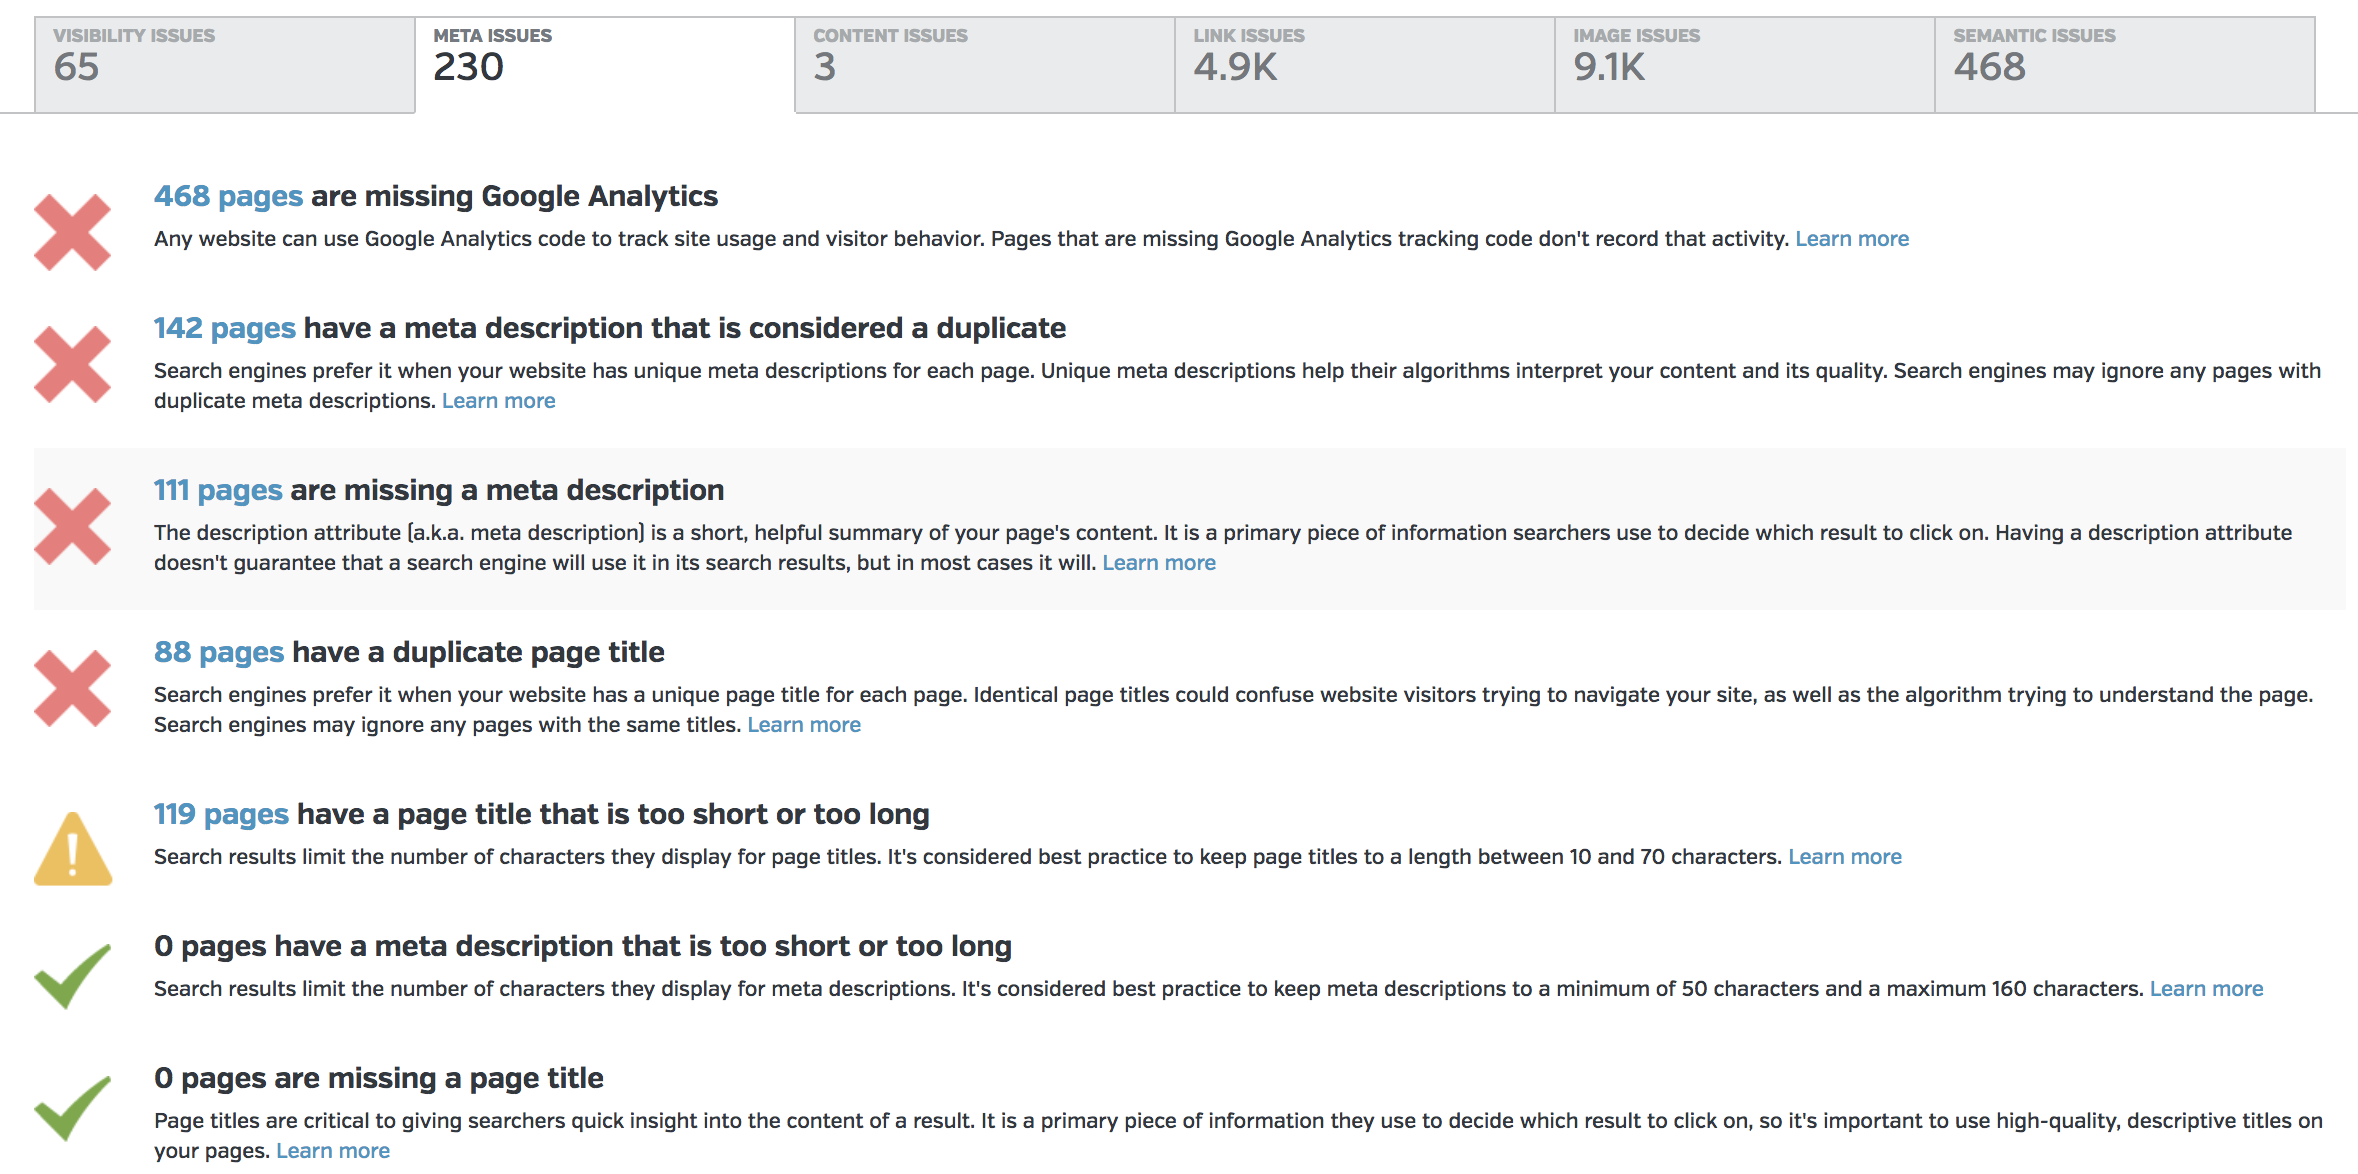Click the red X beside duplicate page title
The image size is (2358, 1174).
72,688
